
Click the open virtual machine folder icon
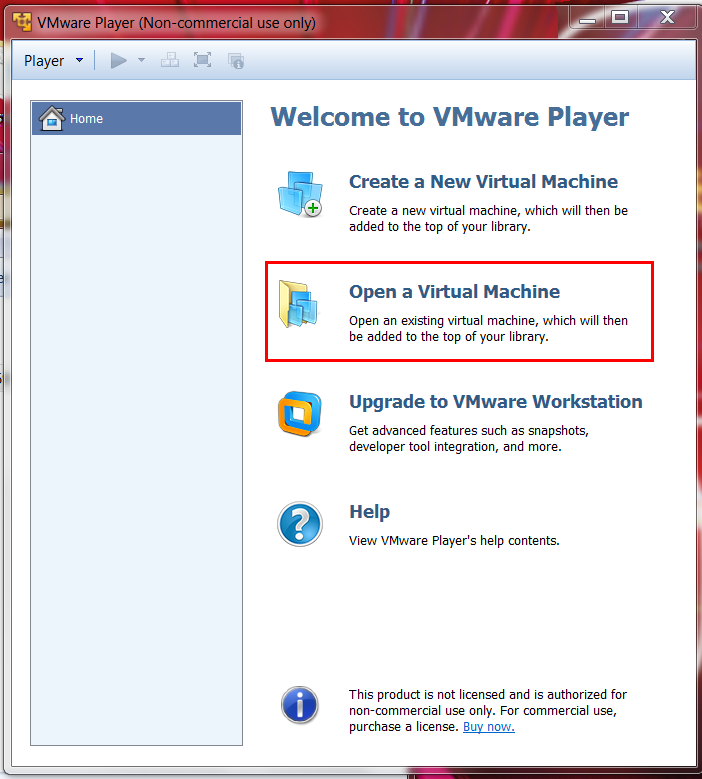tap(299, 304)
